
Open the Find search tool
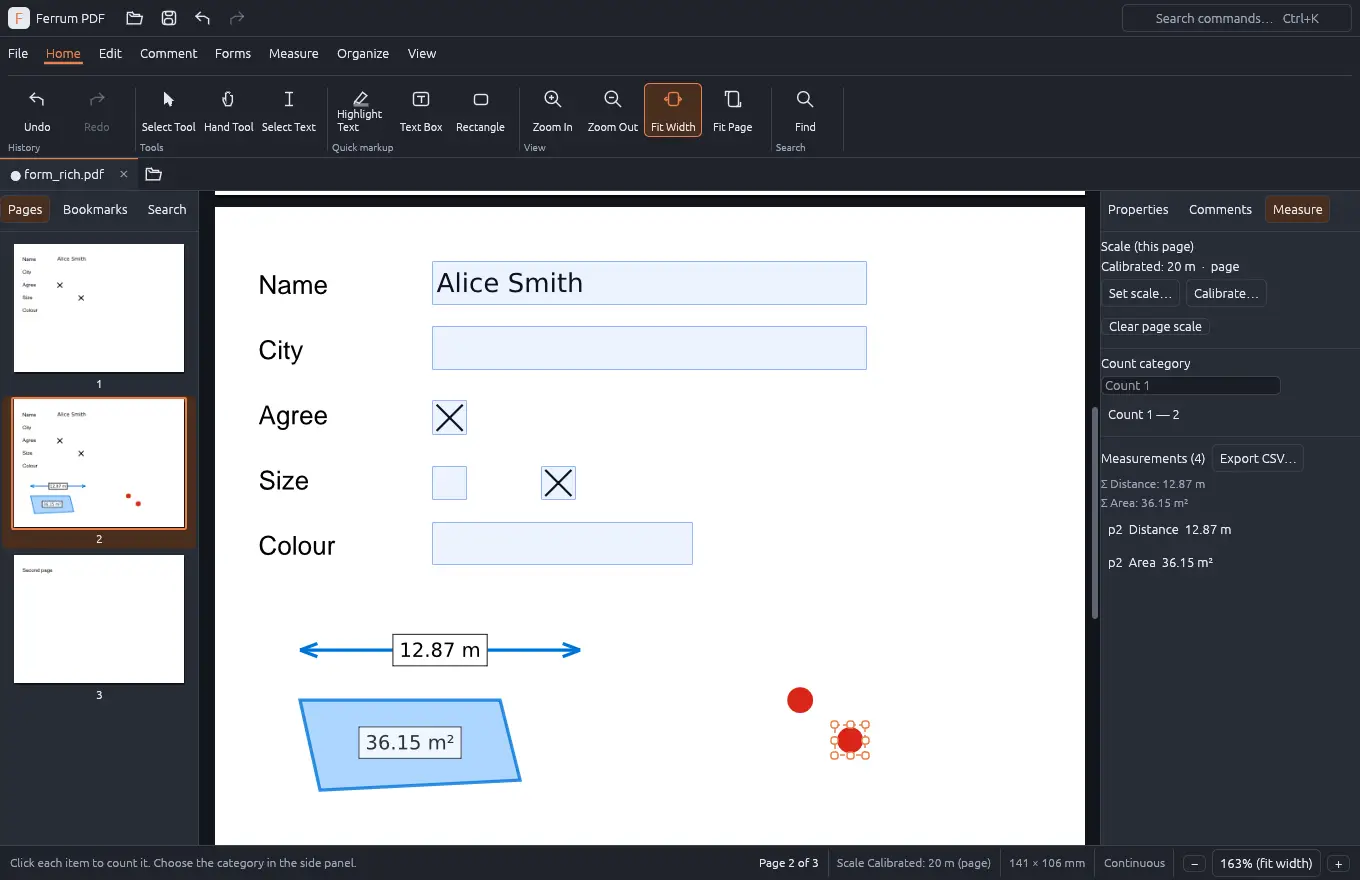pos(805,110)
